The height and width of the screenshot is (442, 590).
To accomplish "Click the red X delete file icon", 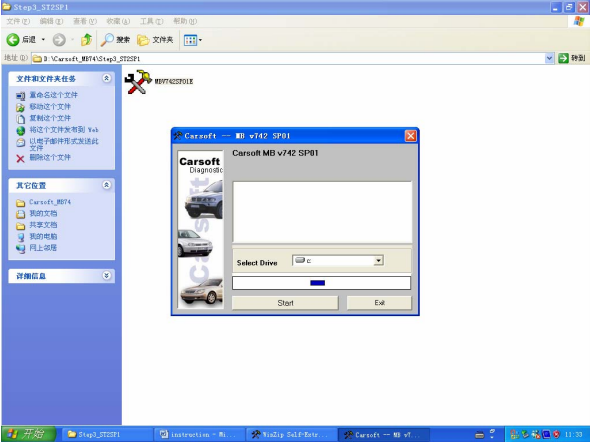I will [20, 158].
